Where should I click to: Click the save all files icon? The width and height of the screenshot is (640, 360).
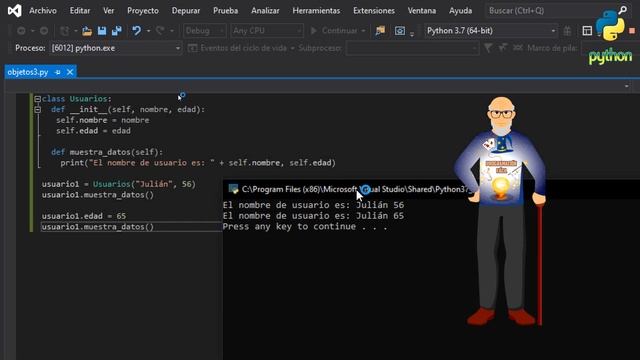(x=116, y=31)
